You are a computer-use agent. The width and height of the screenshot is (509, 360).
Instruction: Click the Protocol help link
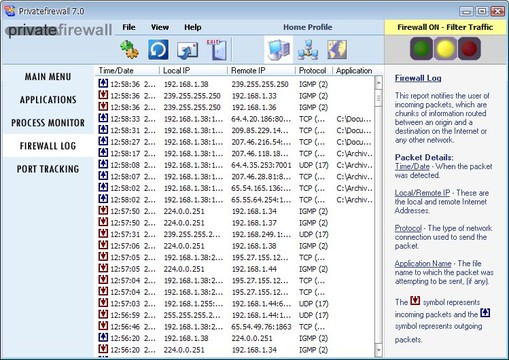[408, 228]
